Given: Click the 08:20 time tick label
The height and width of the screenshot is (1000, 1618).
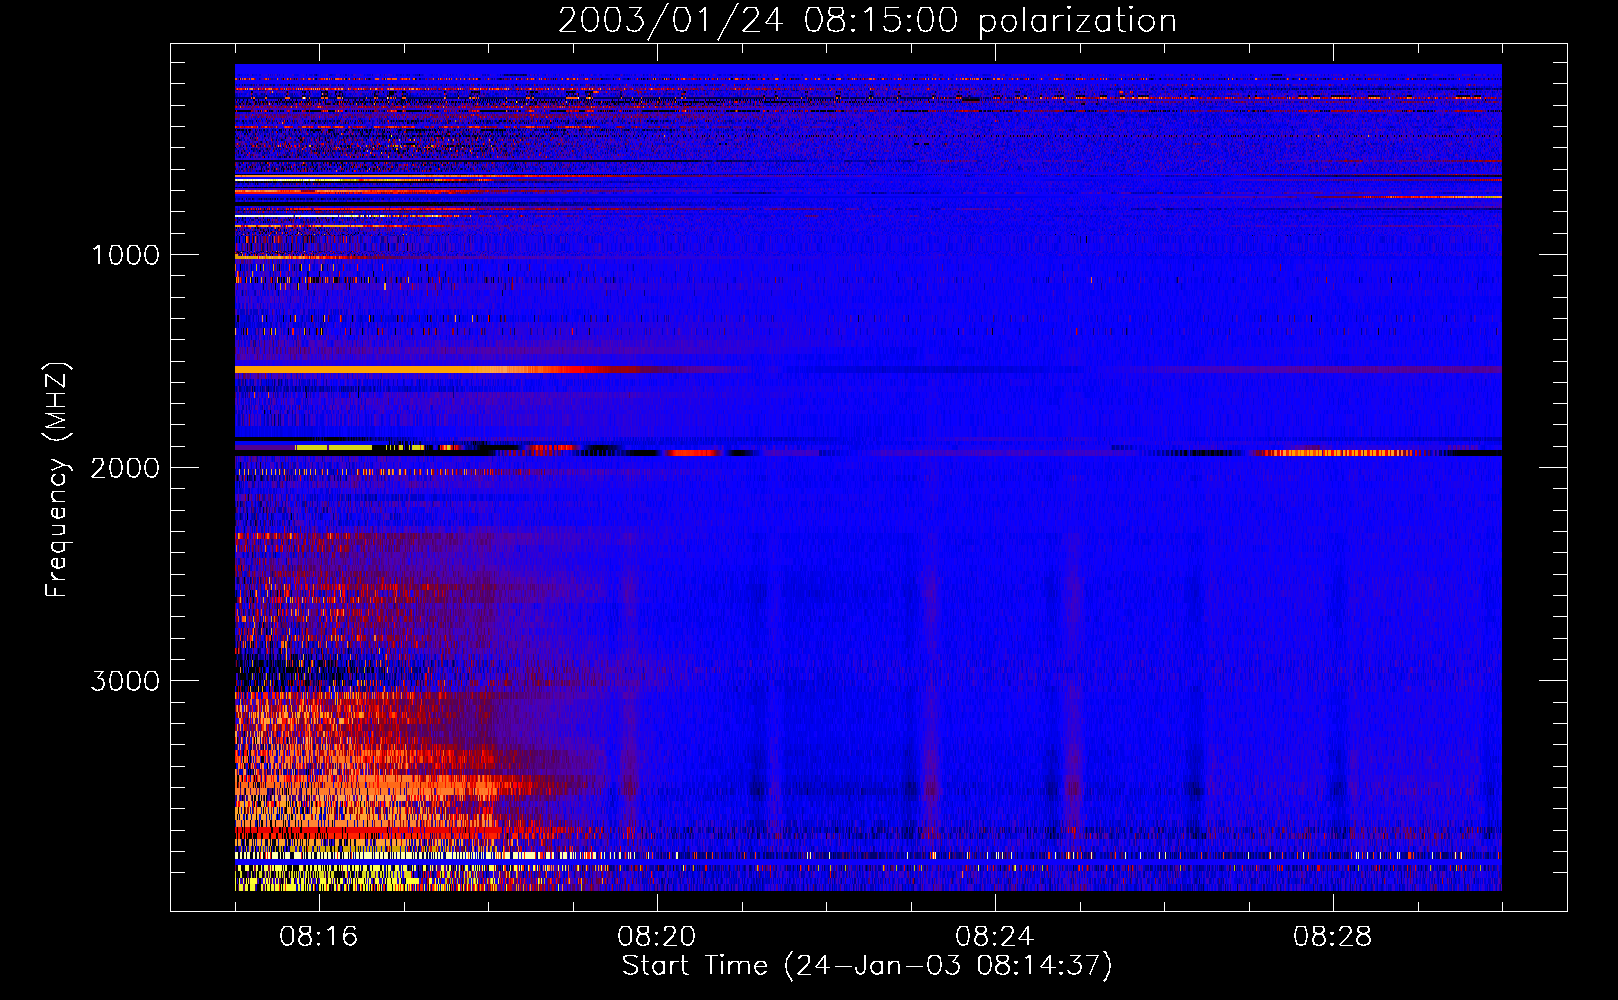Looking at the screenshot, I should coord(657,937).
